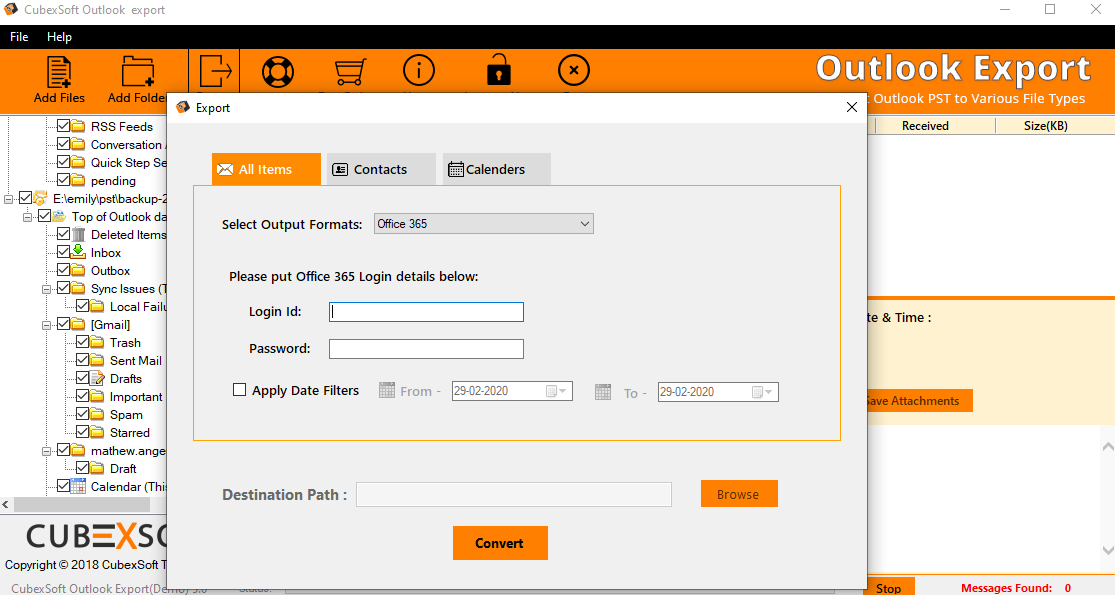Screen dimensions: 1115x595
Task: Click the From date calendar icon
Action: pos(387,391)
